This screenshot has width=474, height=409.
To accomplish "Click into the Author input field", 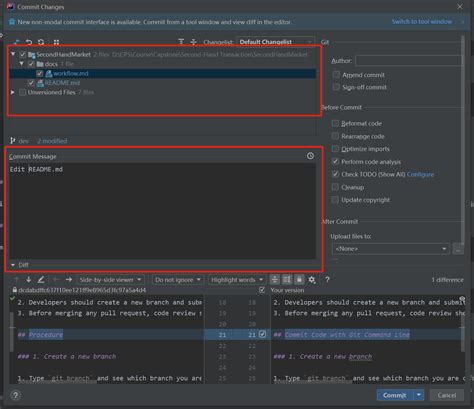I will click(409, 61).
